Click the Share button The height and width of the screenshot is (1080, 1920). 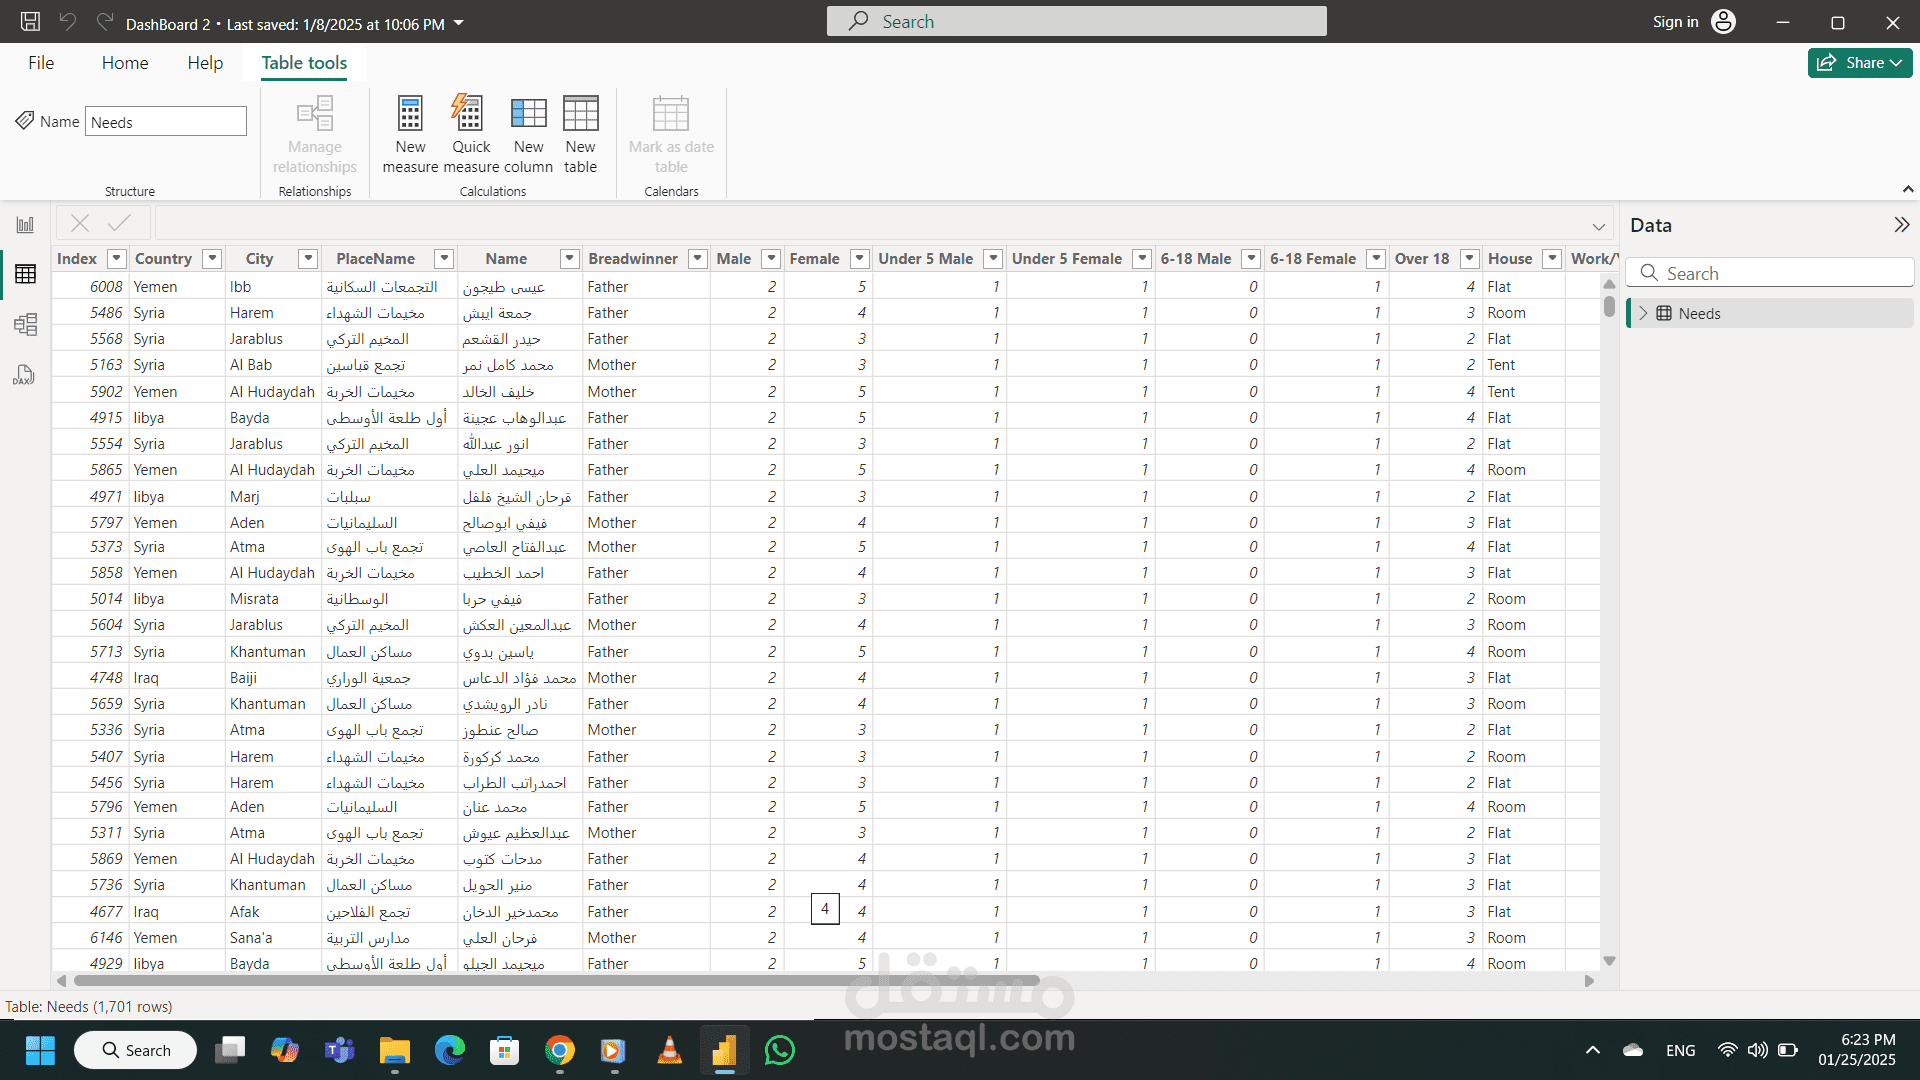1859,63
